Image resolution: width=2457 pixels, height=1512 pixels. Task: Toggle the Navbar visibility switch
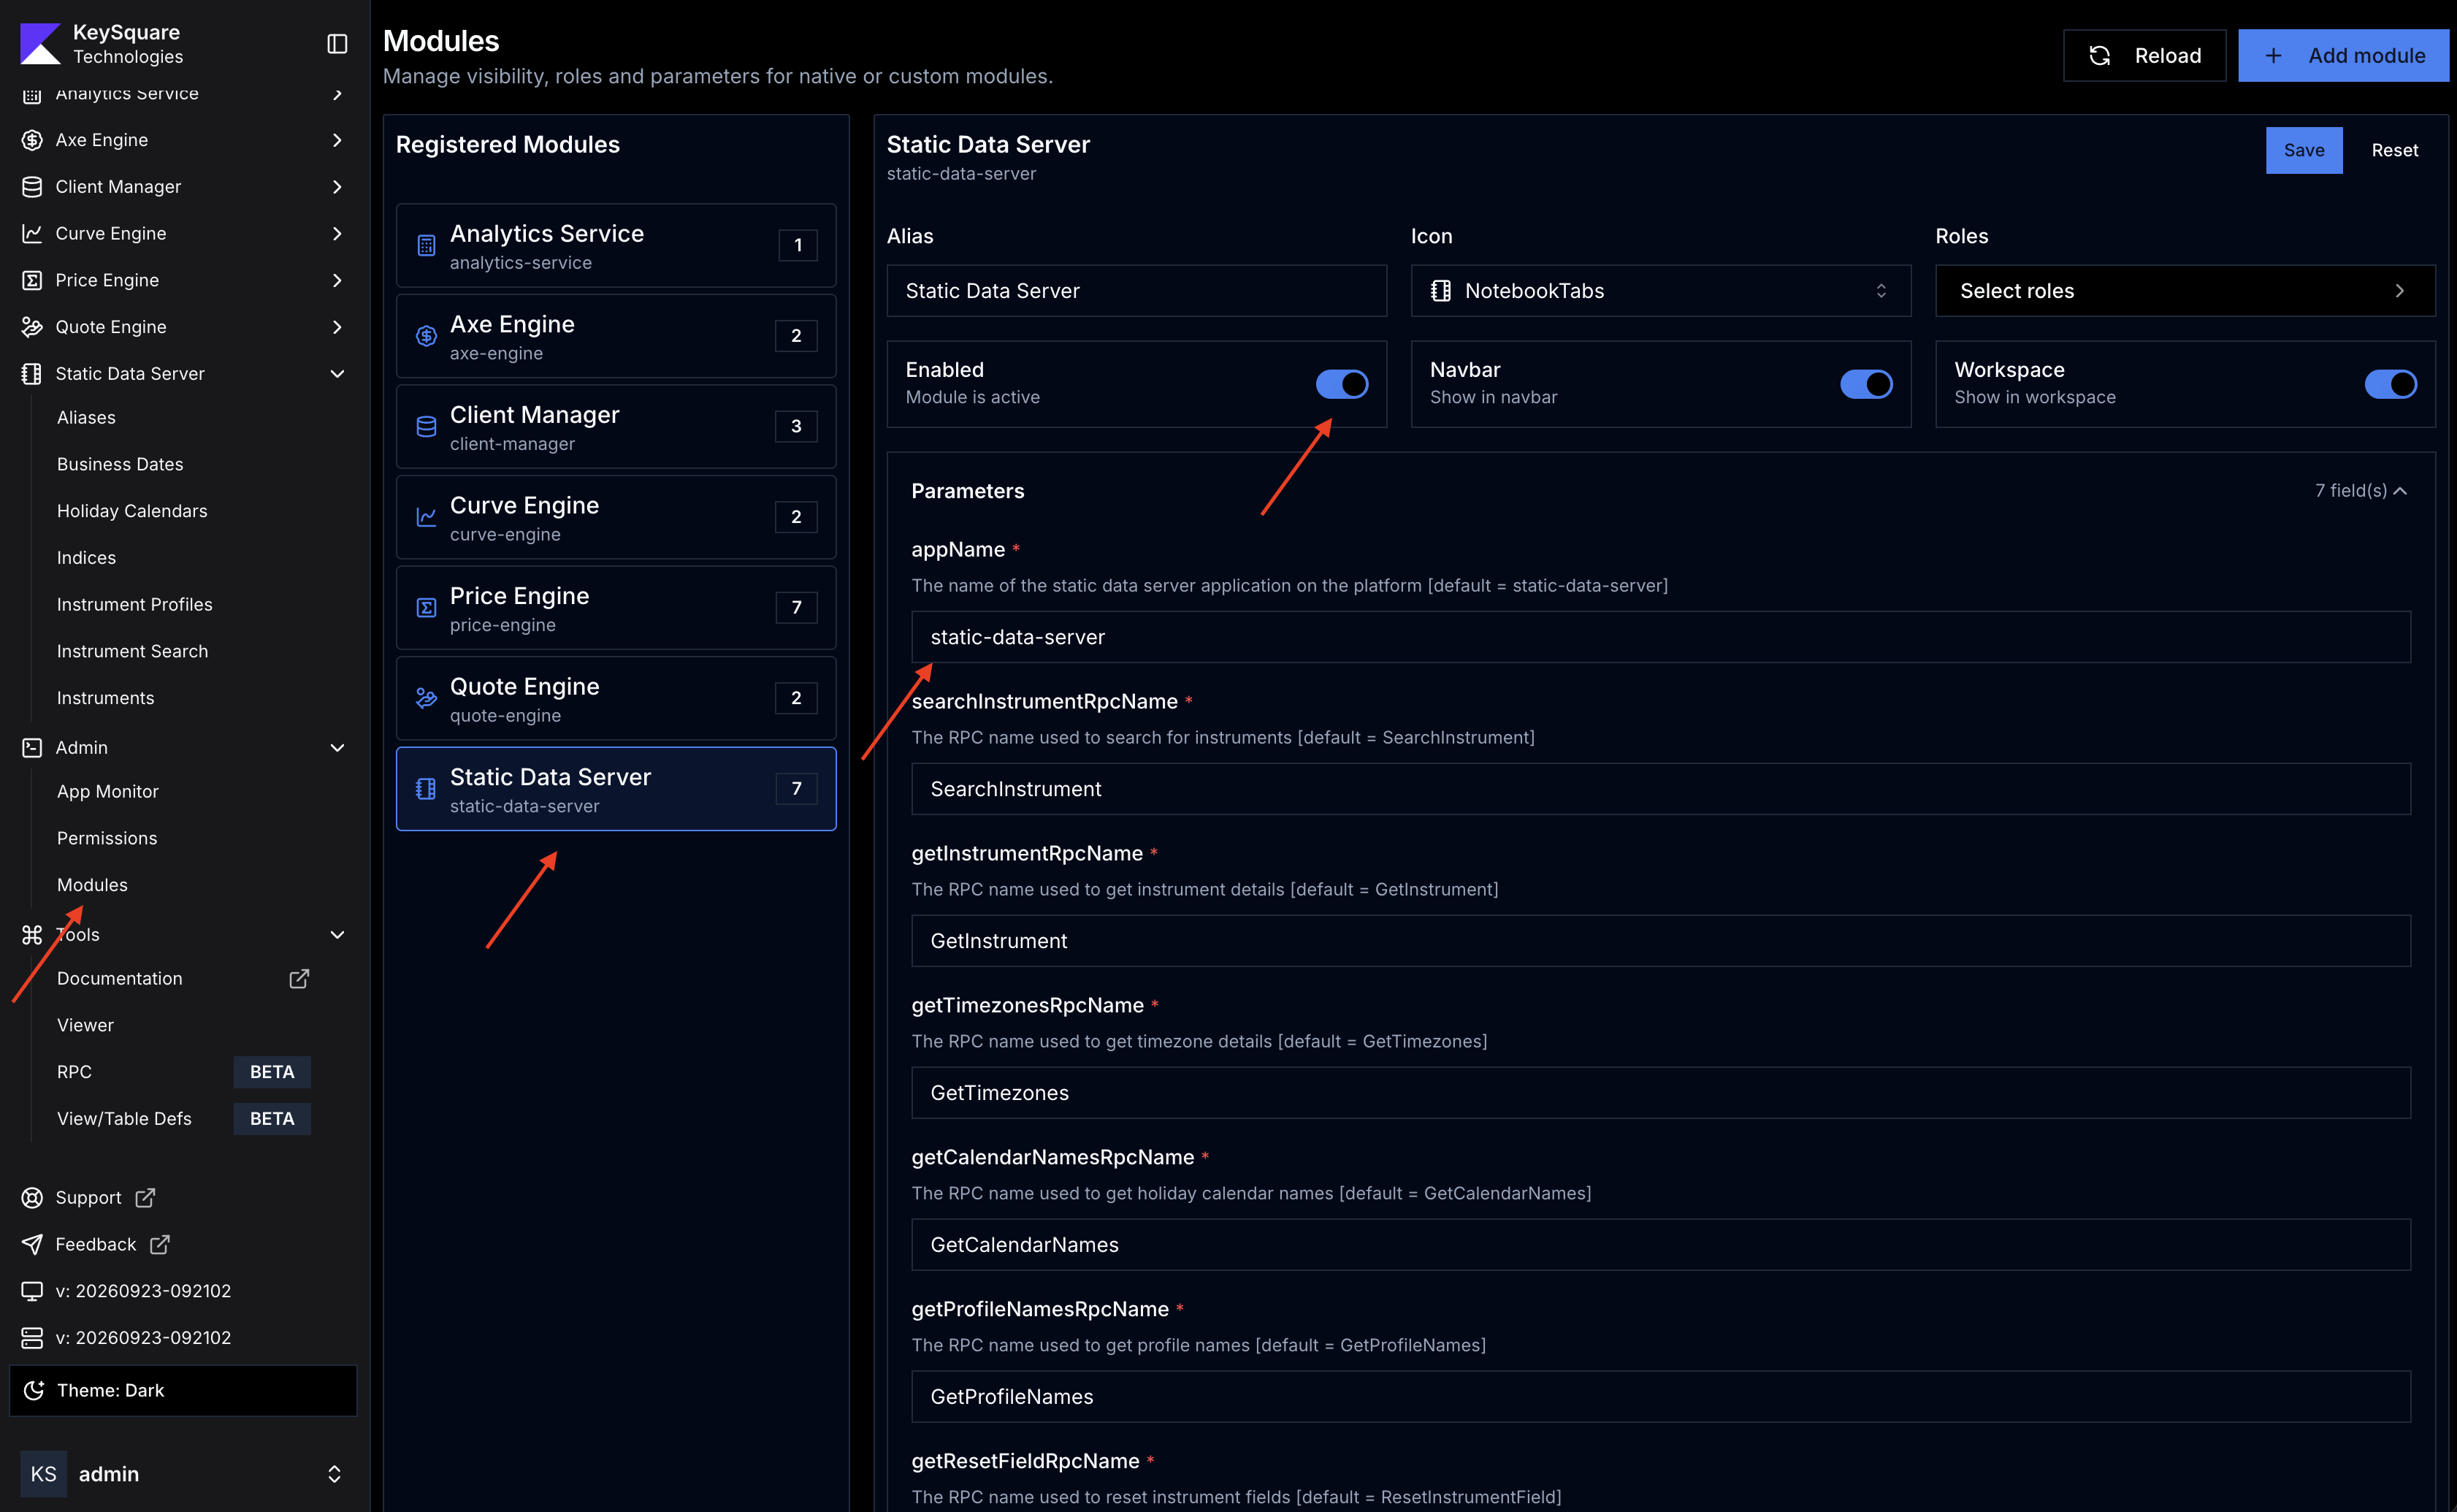pyautogui.click(x=1866, y=384)
